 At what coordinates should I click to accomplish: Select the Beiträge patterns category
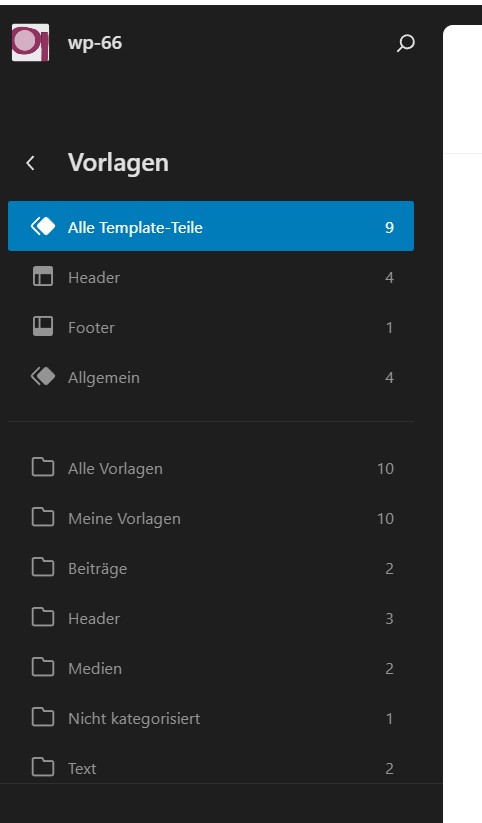click(x=211, y=568)
